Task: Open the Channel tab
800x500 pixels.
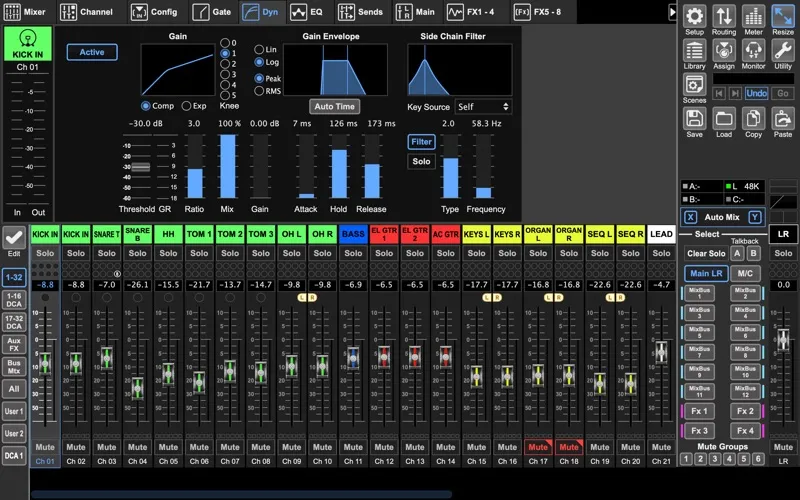Action: [x=87, y=12]
